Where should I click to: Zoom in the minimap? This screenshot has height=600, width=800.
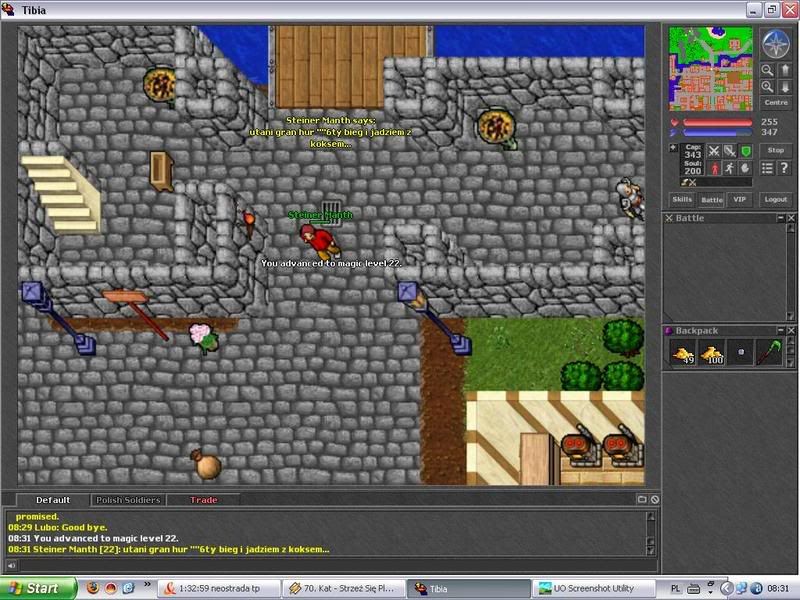(x=767, y=87)
